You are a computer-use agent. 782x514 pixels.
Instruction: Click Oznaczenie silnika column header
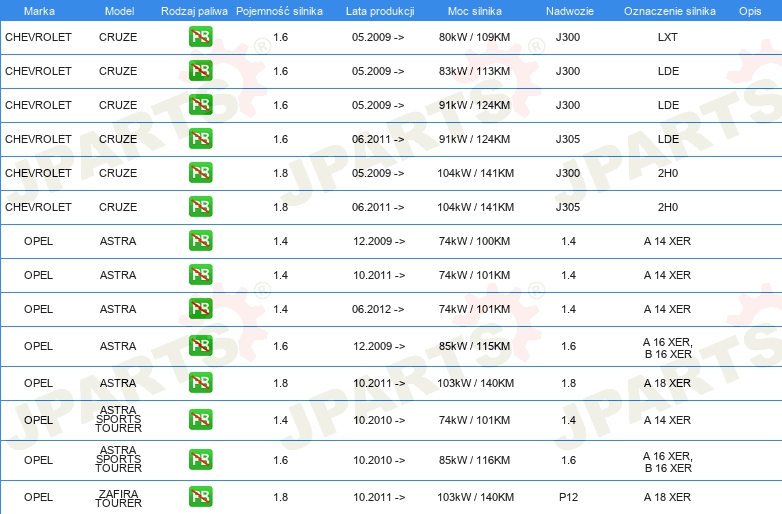[670, 11]
